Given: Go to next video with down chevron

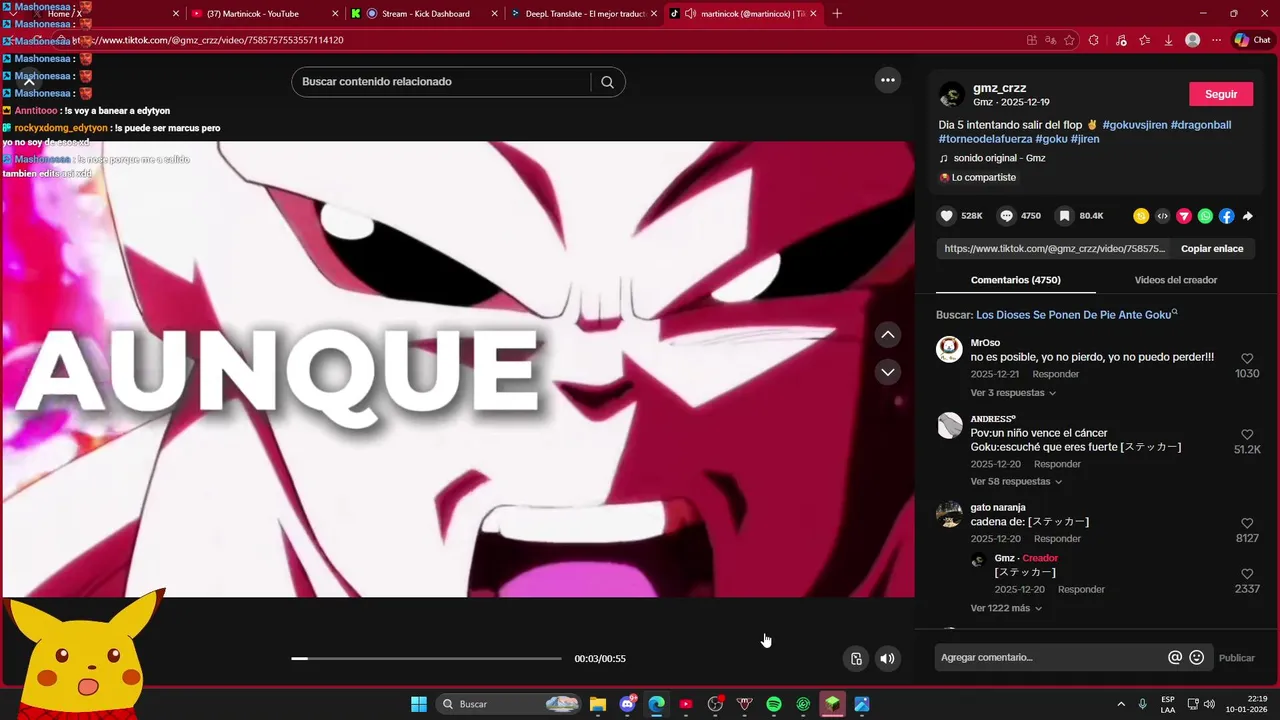Looking at the screenshot, I should [x=888, y=372].
